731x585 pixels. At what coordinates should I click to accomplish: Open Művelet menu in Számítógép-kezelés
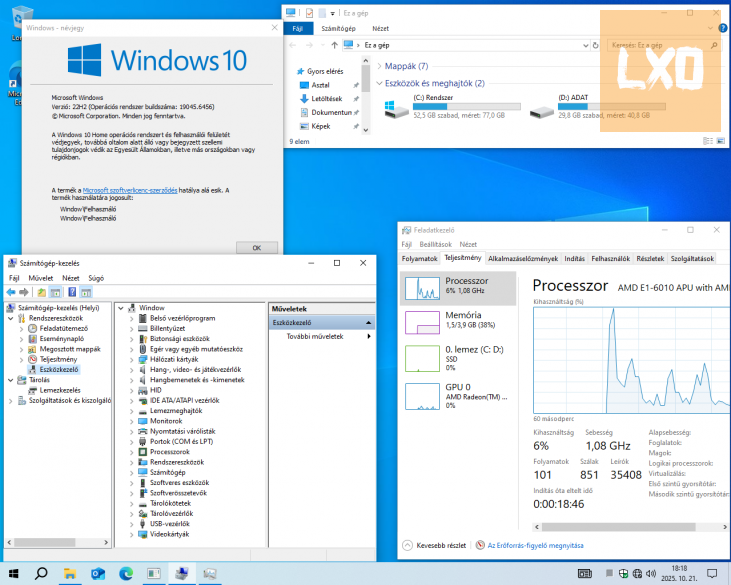[x=41, y=278]
